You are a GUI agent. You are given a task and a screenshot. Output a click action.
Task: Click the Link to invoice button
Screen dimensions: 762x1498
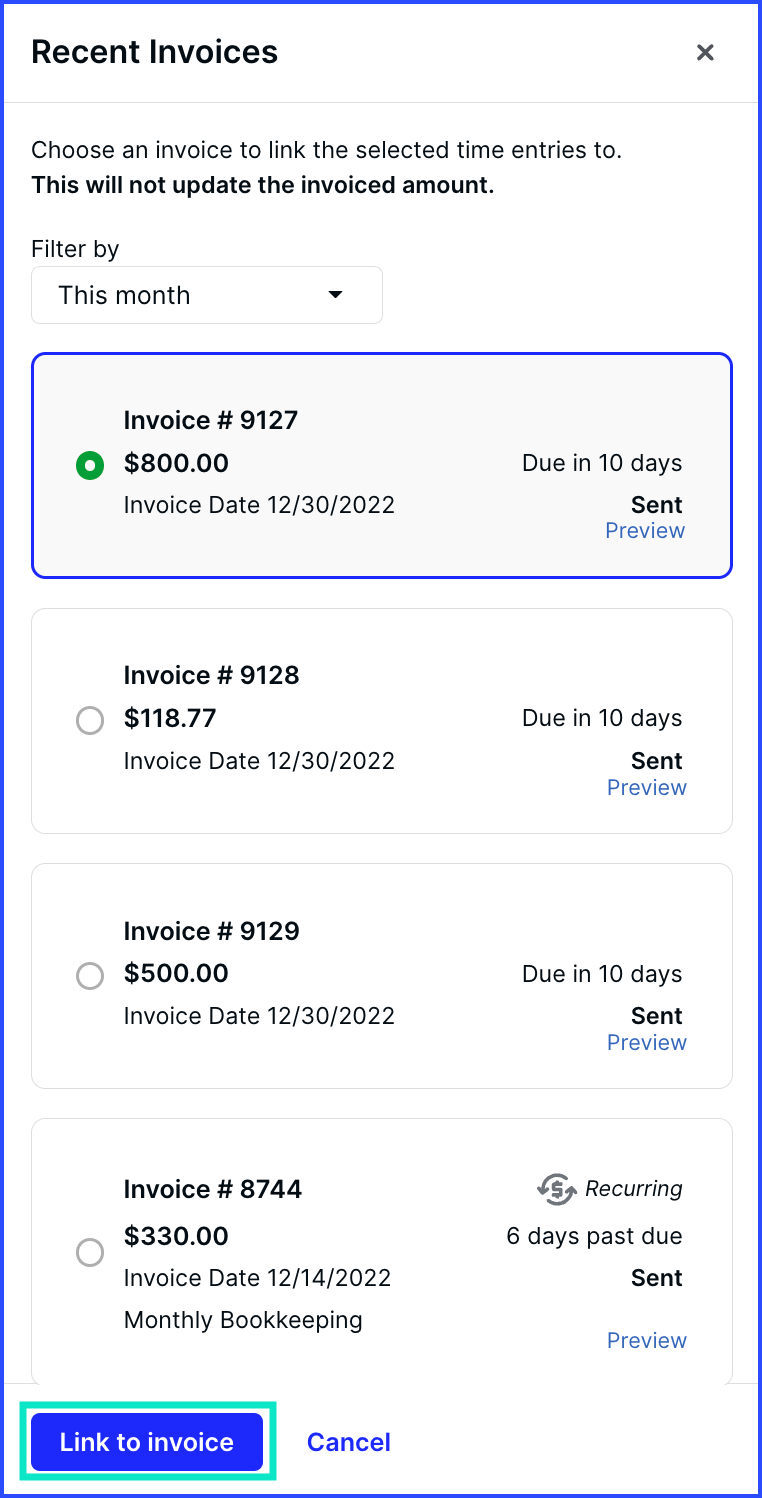[147, 1442]
